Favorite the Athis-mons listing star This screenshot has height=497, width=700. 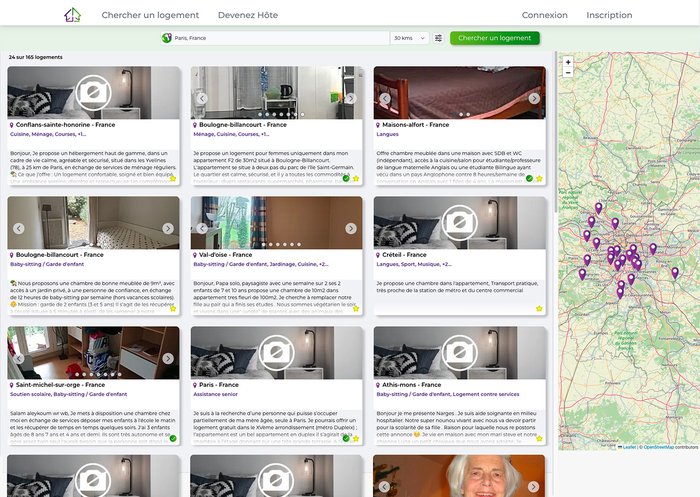pyautogui.click(x=539, y=439)
